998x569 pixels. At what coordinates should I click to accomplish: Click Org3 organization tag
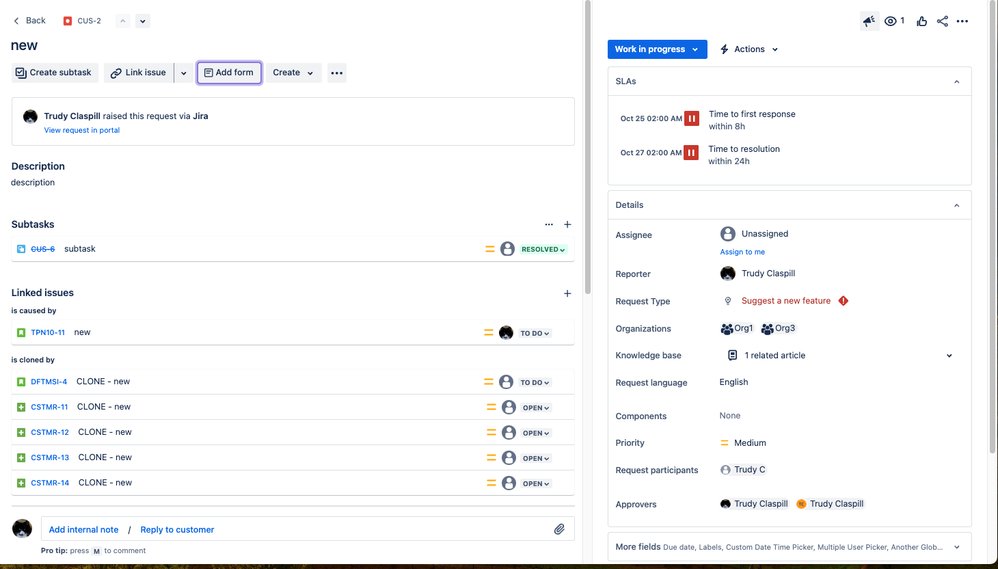tap(778, 328)
